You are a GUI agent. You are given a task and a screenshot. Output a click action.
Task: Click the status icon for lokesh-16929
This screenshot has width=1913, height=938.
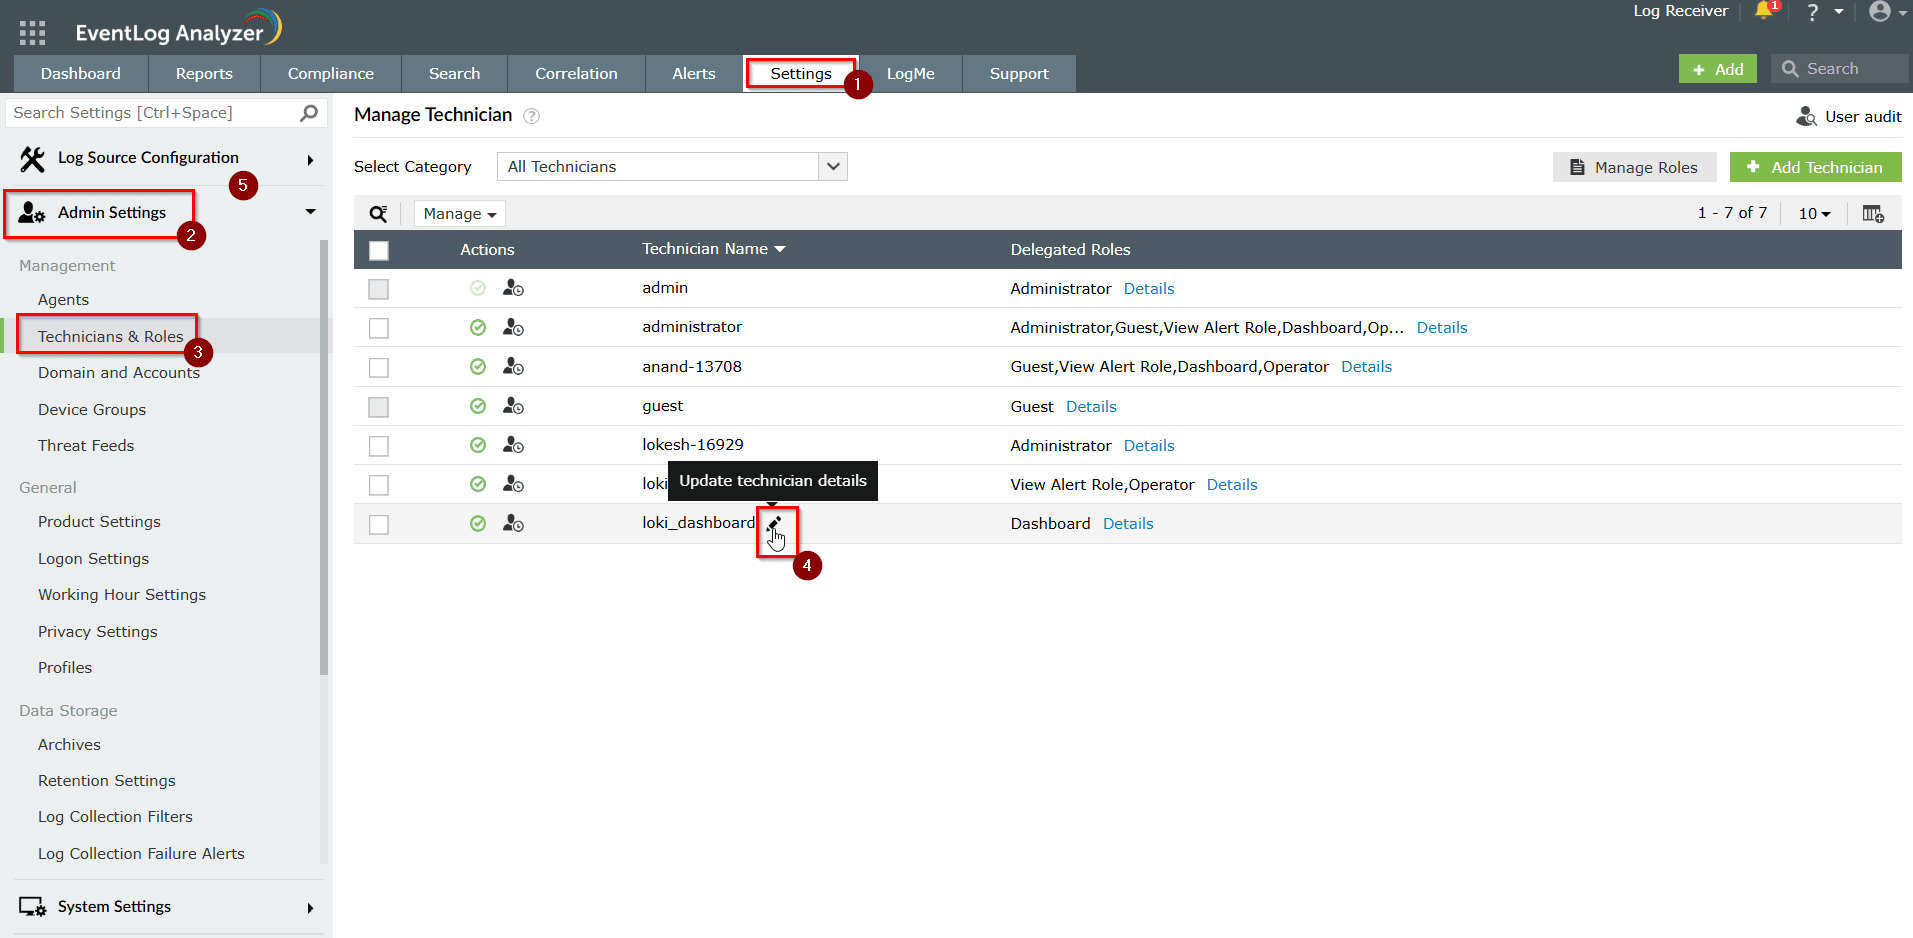click(x=478, y=444)
